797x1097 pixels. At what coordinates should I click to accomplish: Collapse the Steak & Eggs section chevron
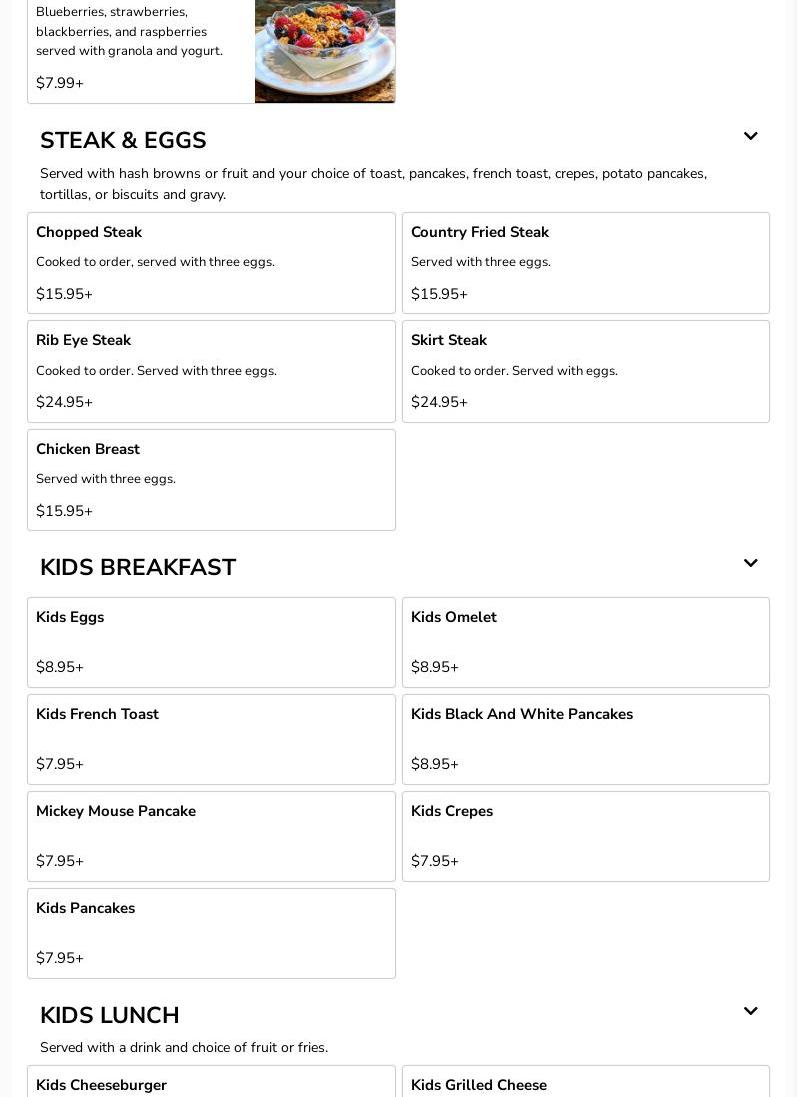coord(750,137)
